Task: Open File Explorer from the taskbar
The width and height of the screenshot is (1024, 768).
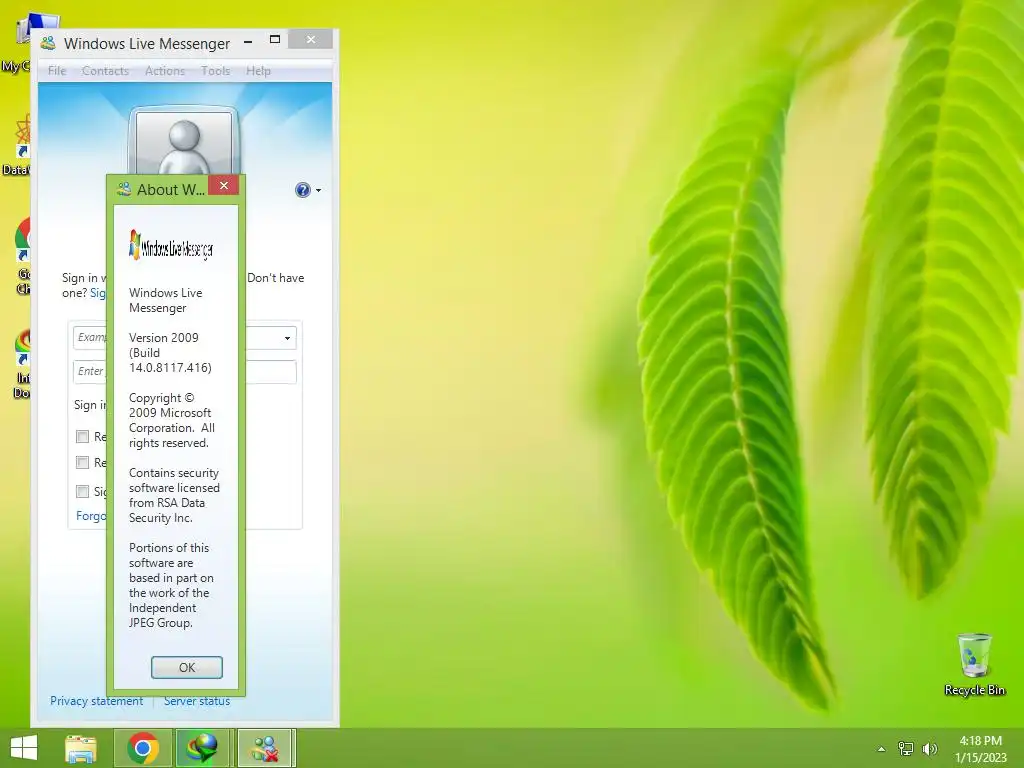Action: (x=81, y=748)
